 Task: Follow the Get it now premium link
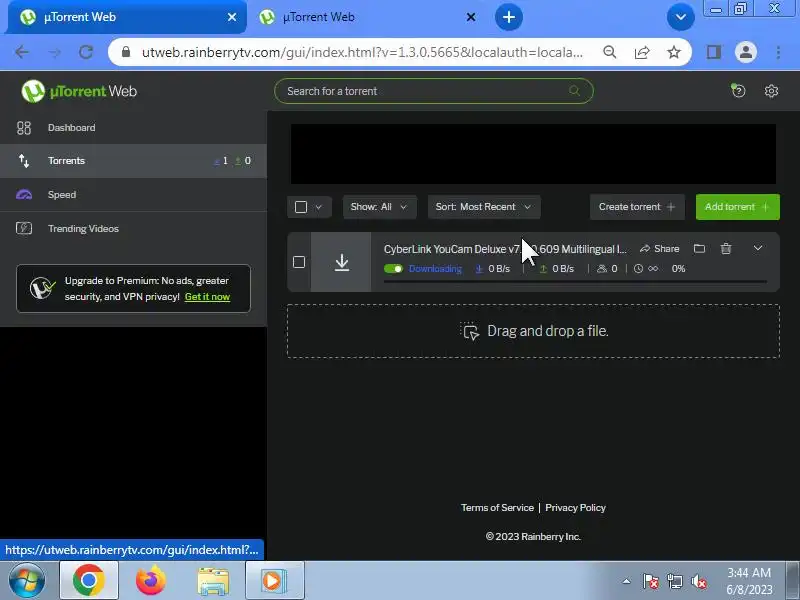pyautogui.click(x=207, y=296)
